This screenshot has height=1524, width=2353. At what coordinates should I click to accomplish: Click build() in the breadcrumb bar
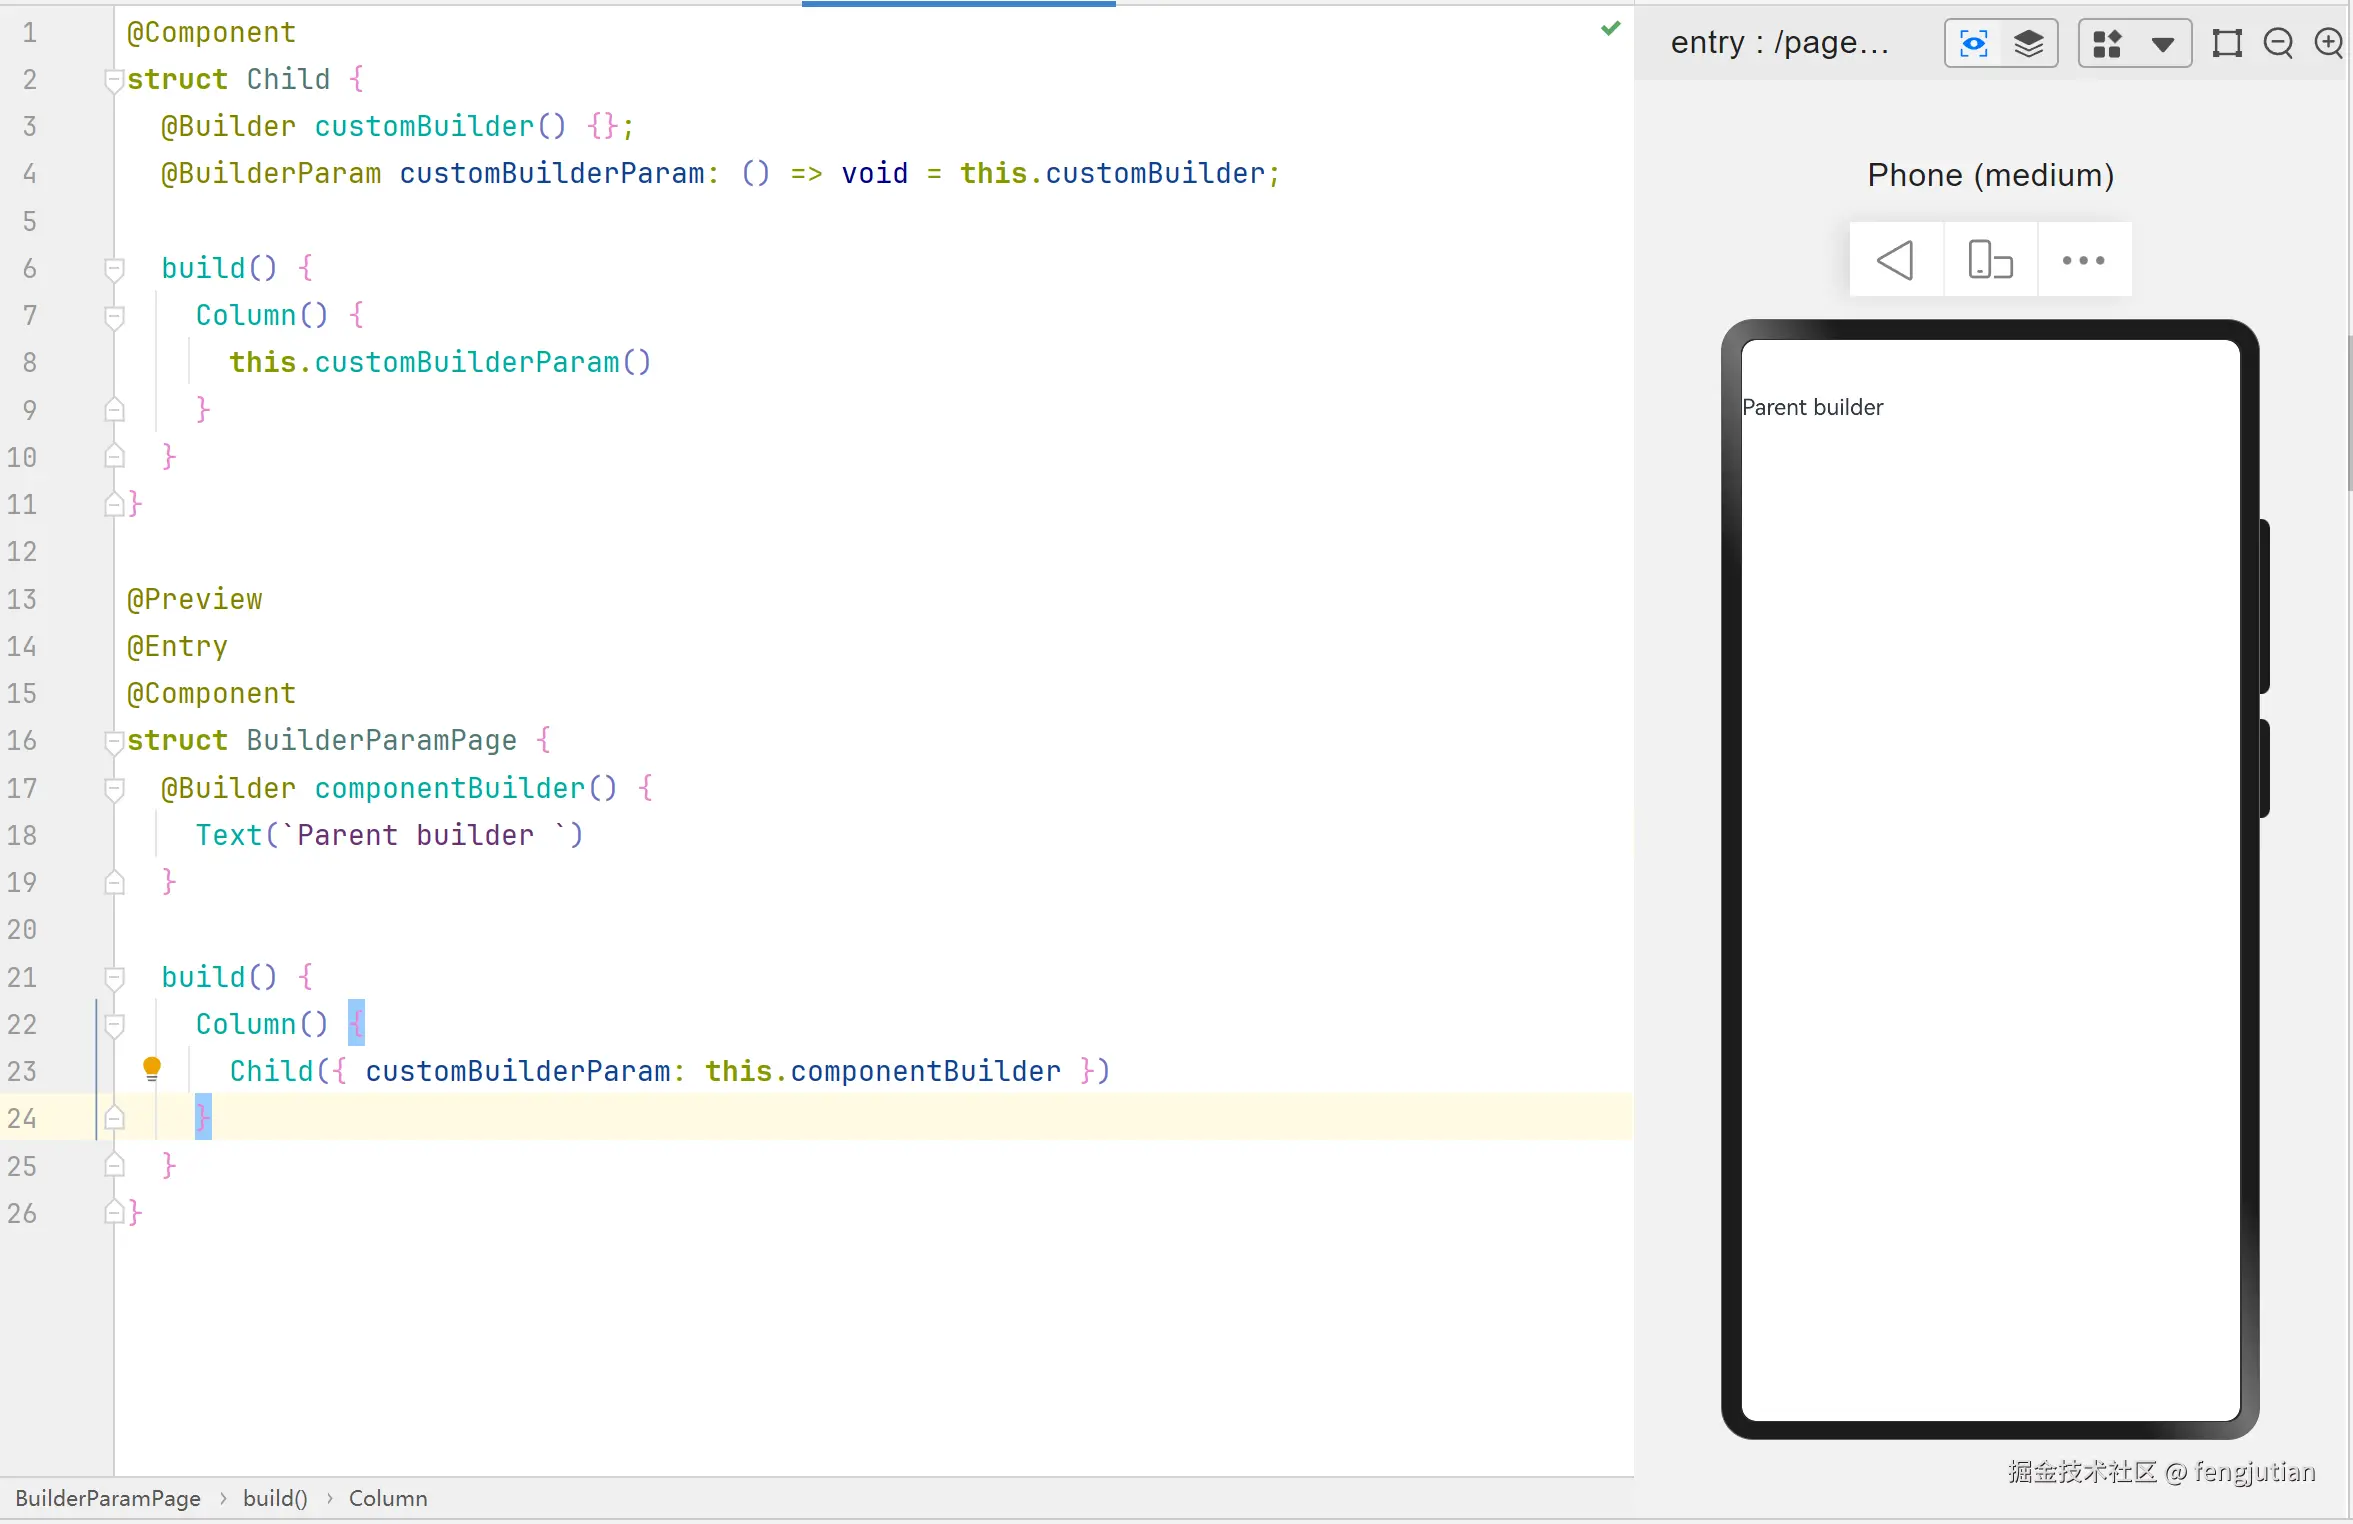coord(275,1498)
